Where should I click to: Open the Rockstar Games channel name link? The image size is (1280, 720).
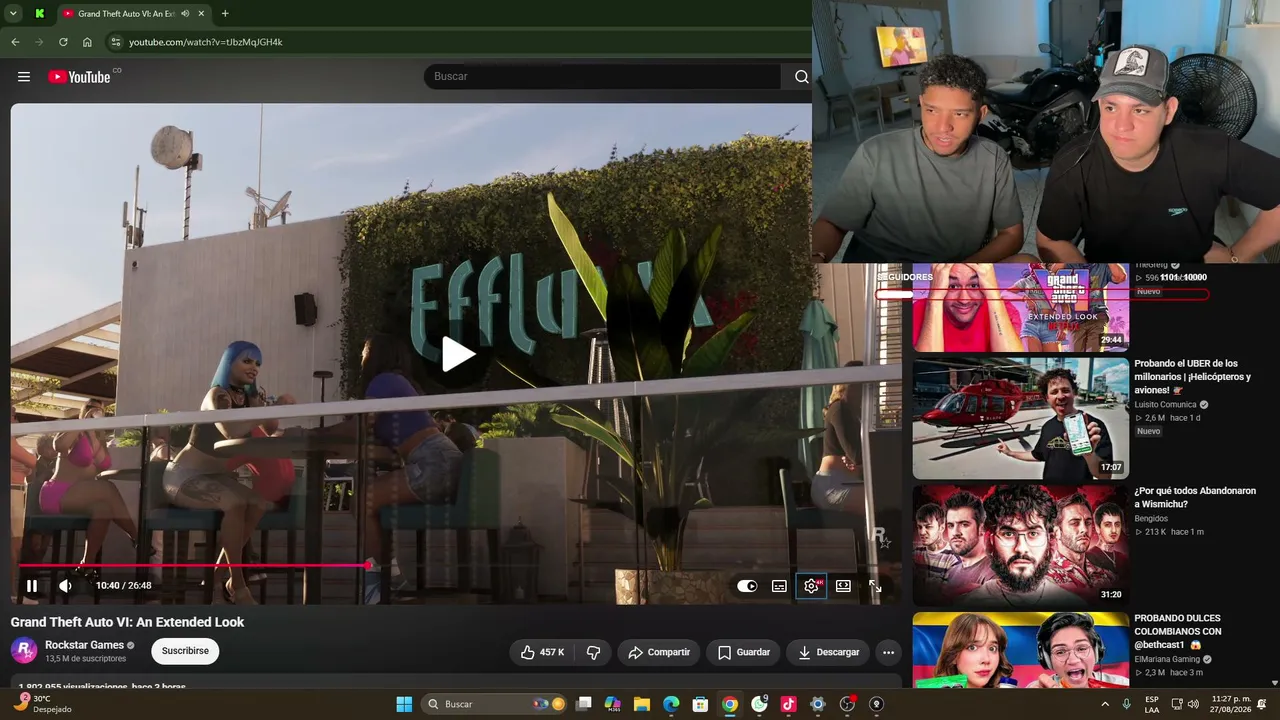pos(84,645)
